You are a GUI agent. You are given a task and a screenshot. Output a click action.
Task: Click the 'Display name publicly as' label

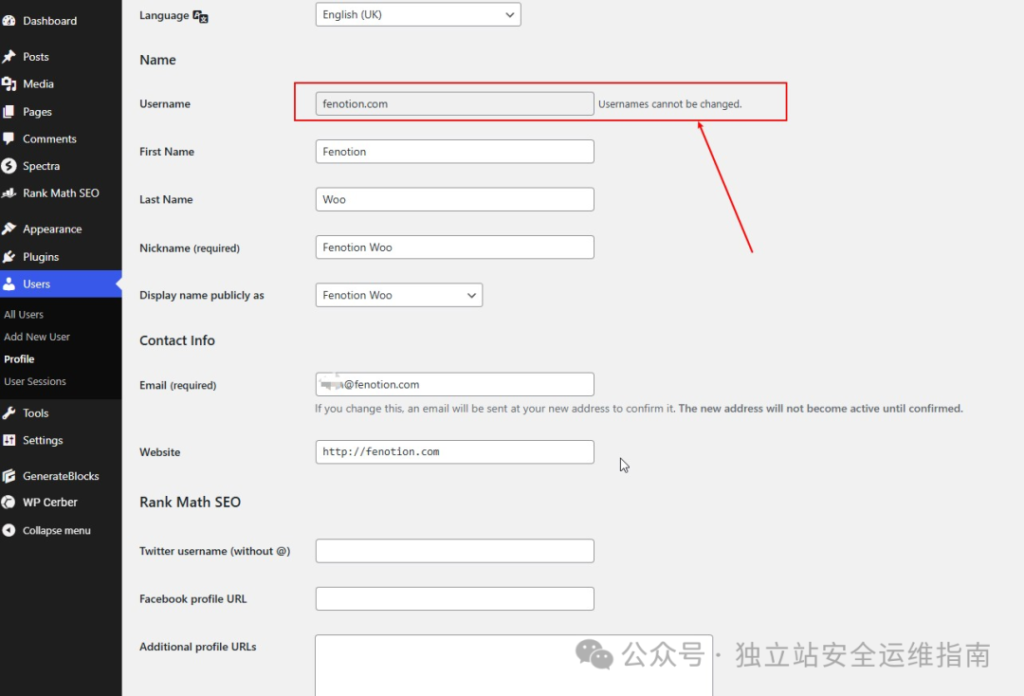coord(202,295)
